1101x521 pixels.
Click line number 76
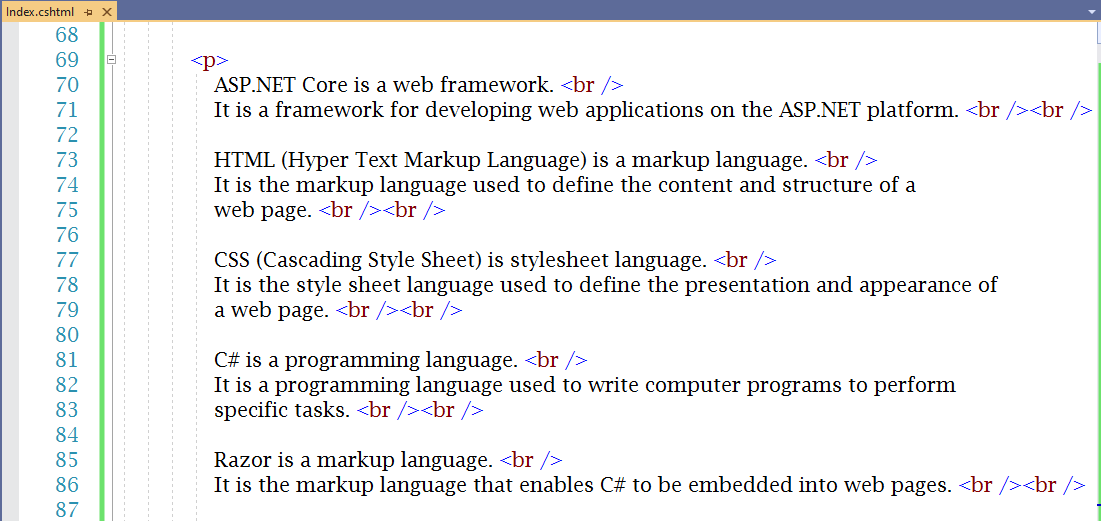click(67, 235)
